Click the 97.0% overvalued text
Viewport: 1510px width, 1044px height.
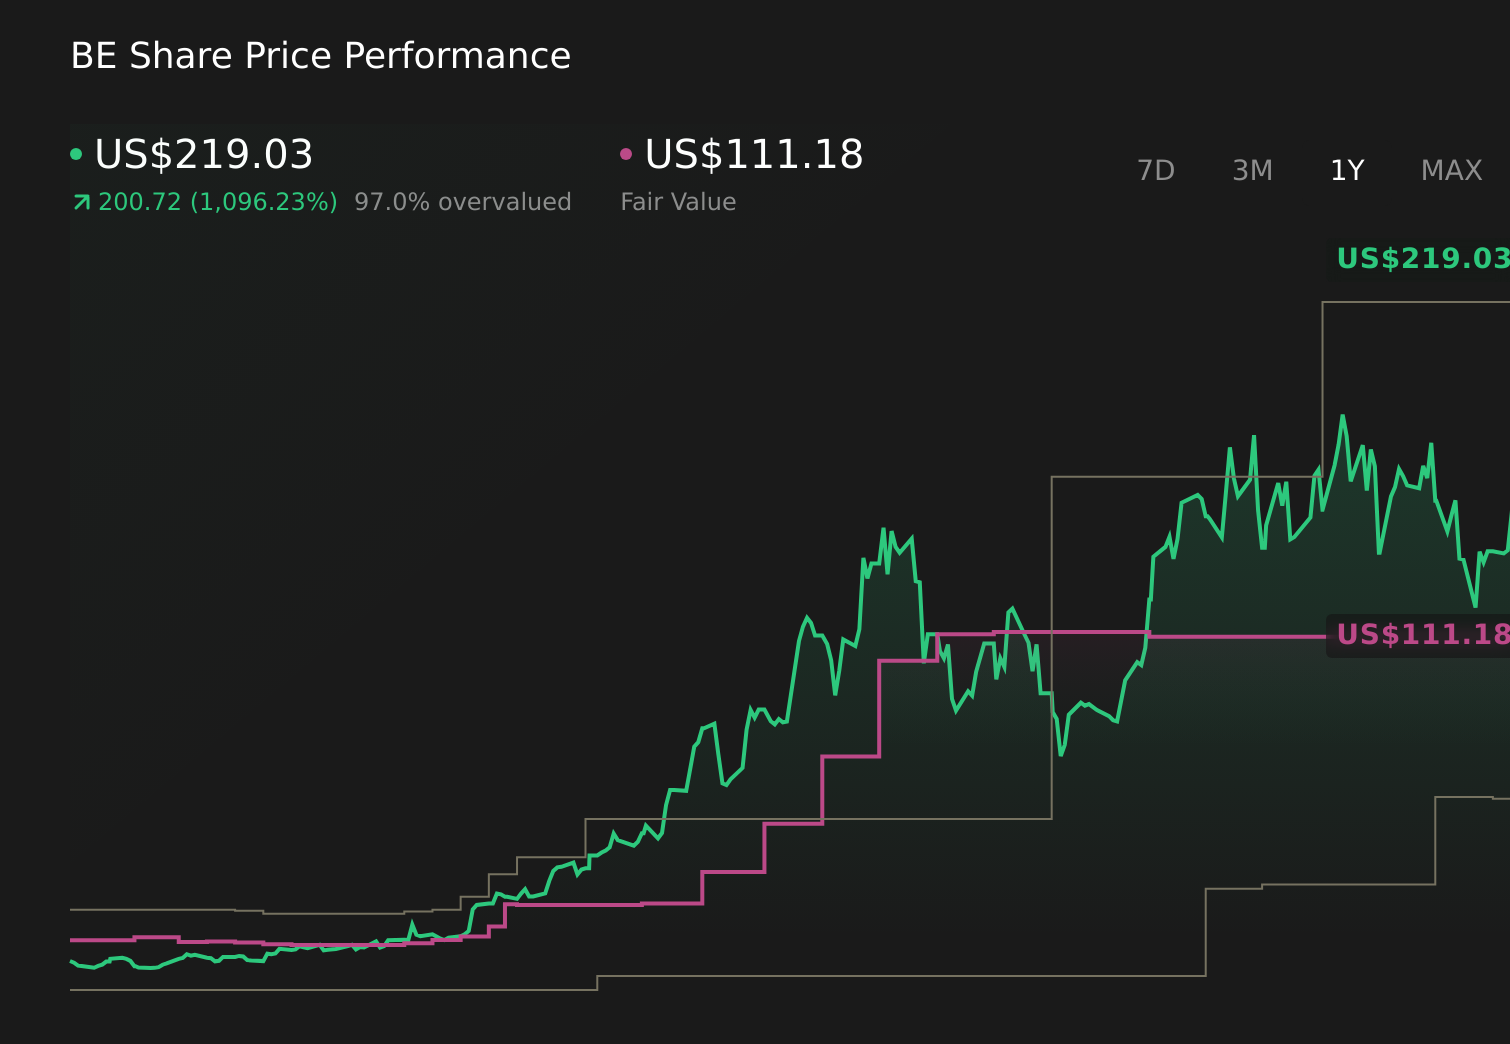click(x=462, y=202)
